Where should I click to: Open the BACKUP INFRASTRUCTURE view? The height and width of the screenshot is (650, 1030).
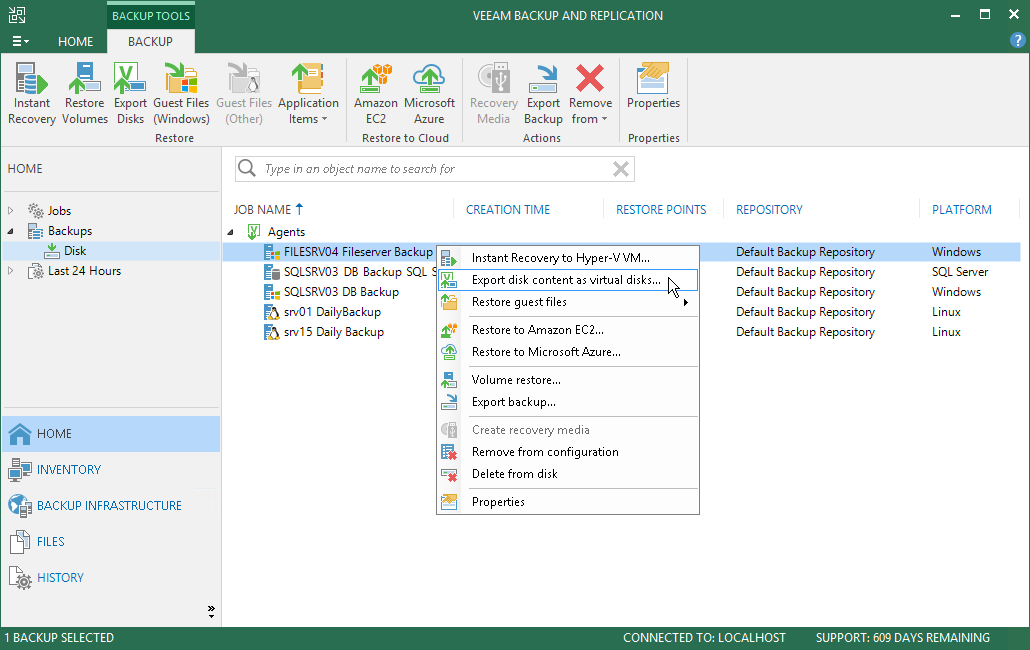tap(111, 506)
